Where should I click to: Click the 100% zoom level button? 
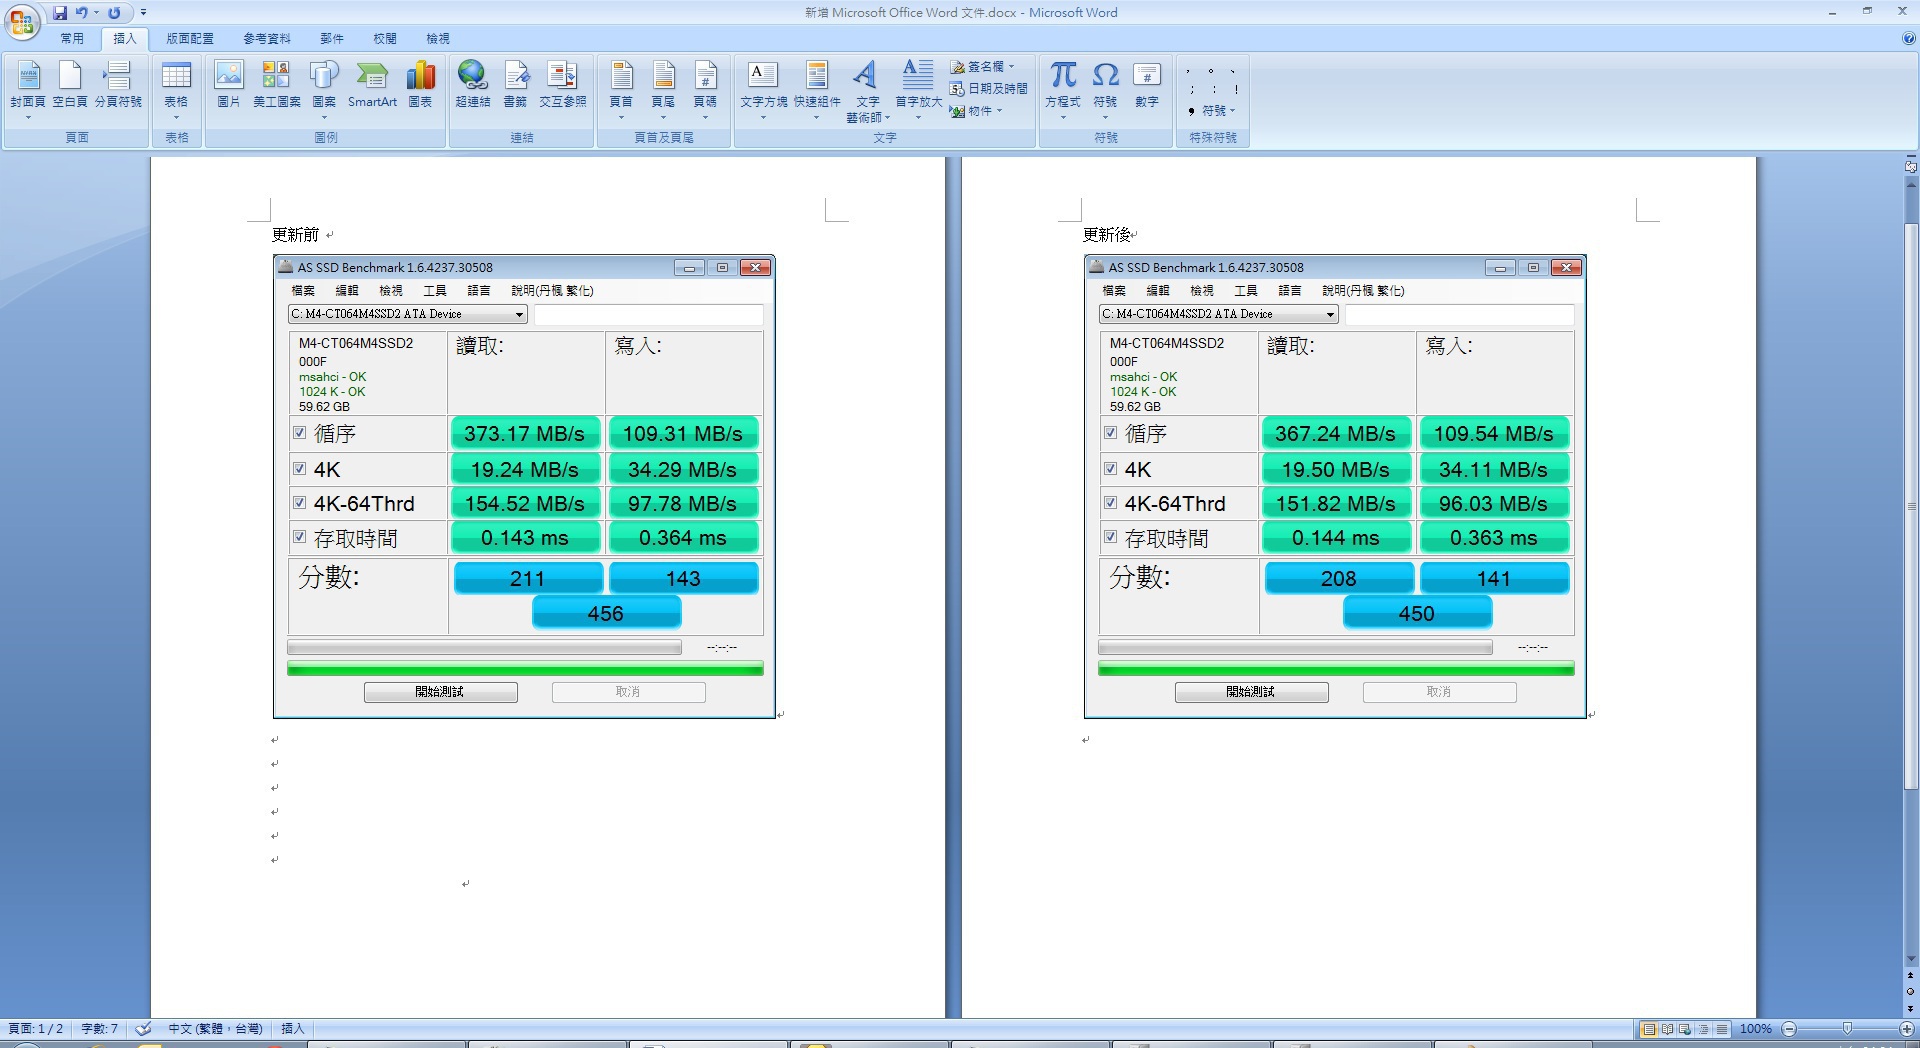(x=1756, y=1029)
